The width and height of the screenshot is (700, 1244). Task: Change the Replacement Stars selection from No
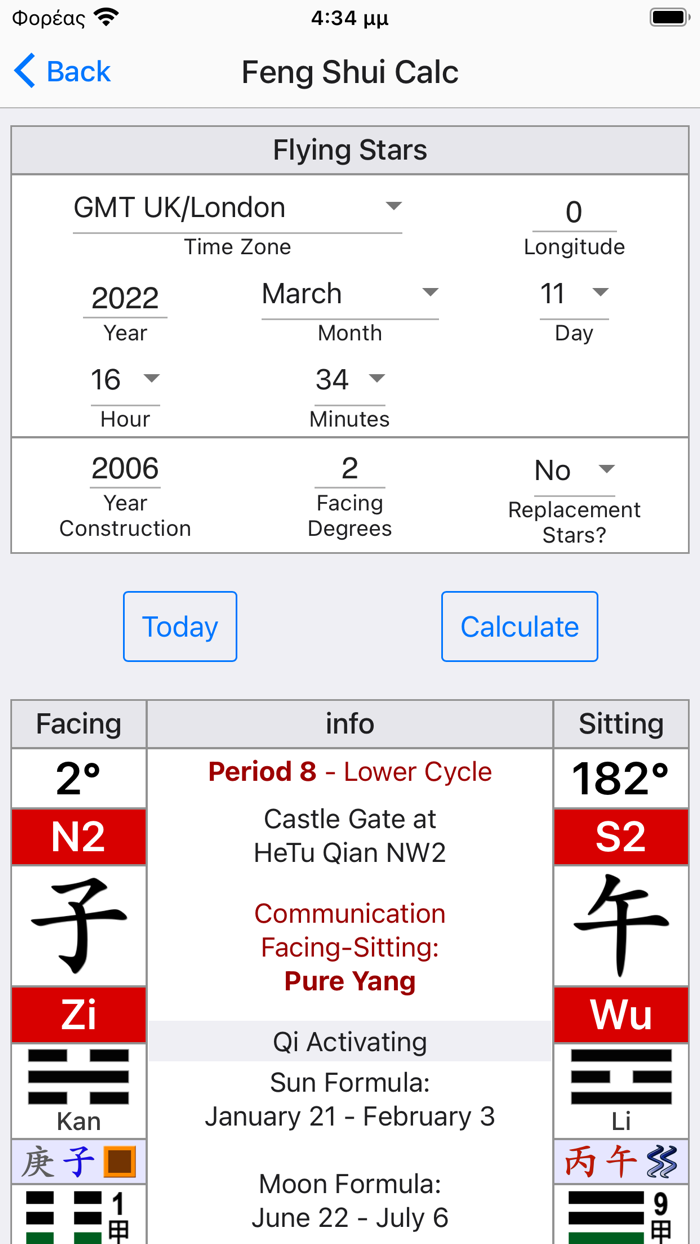[x=574, y=469]
